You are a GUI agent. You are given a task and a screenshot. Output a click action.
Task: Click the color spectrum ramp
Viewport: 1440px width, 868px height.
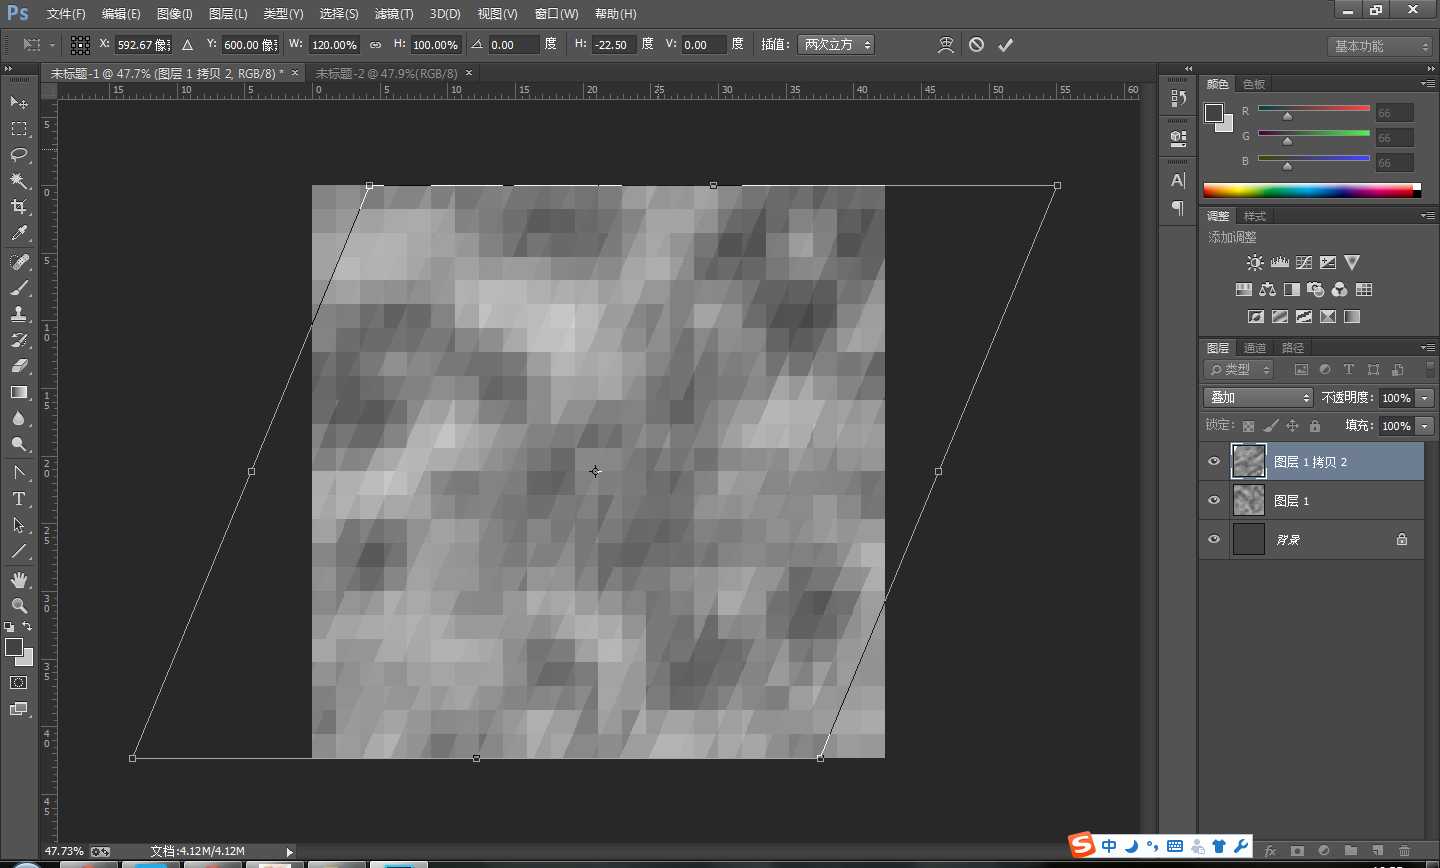pos(1312,190)
